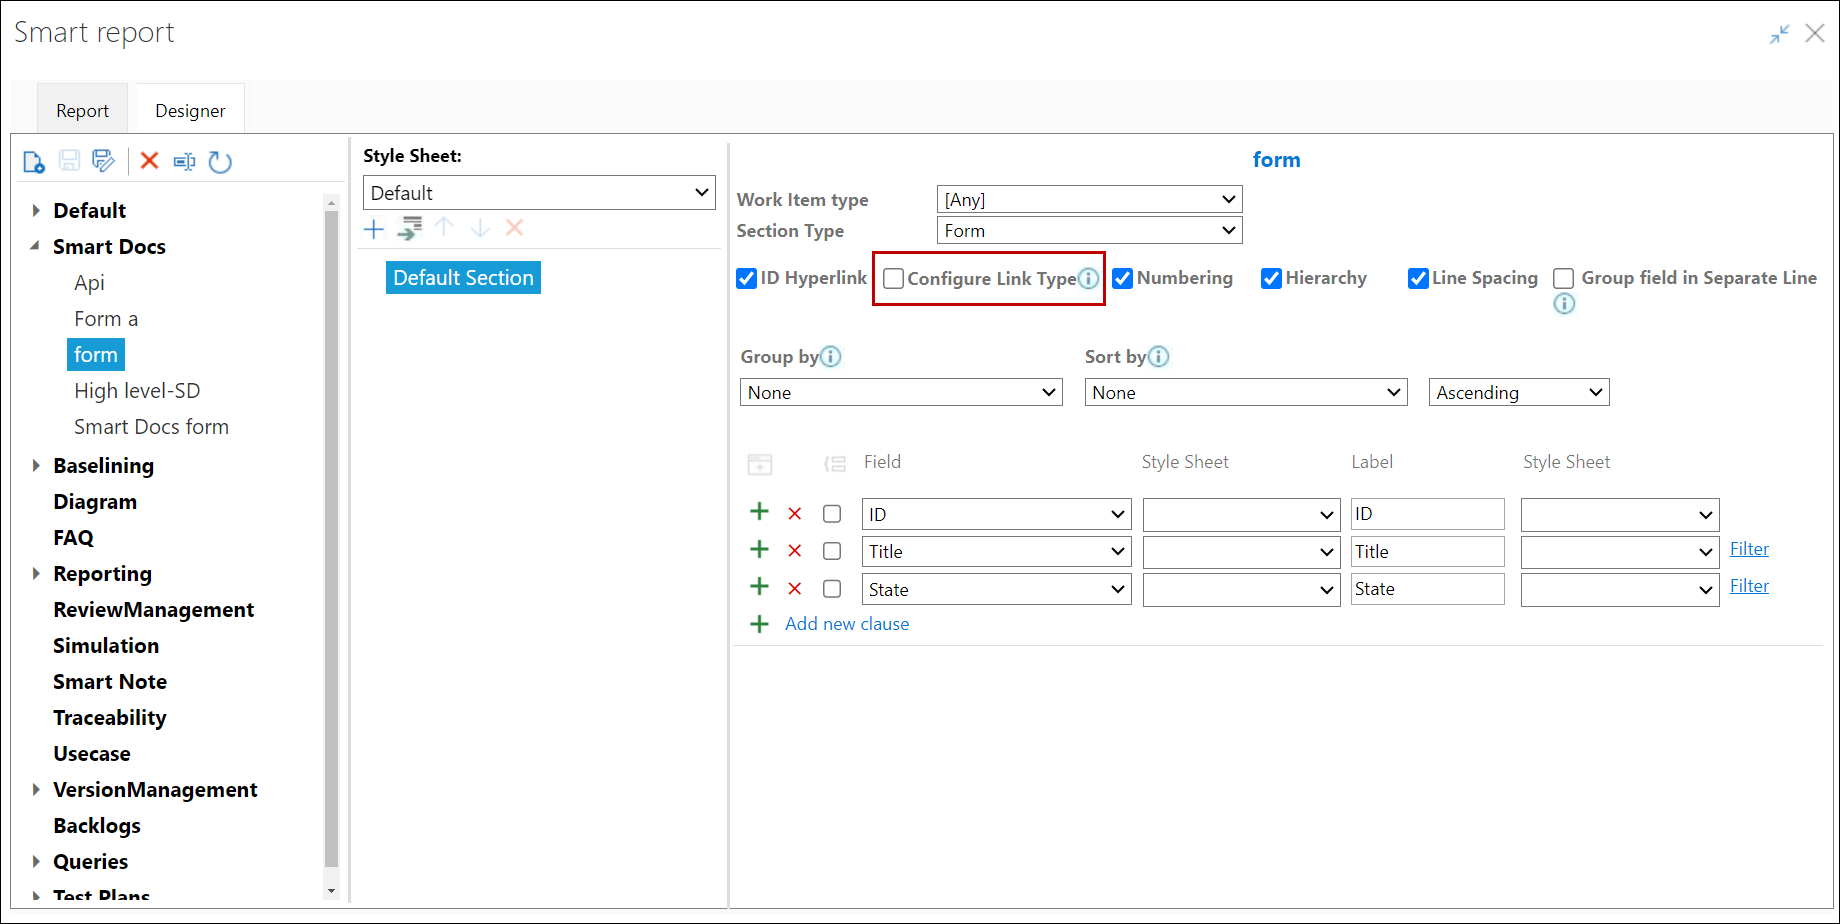
Task: Open the Title row label Style Sheet dropdown
Action: [1620, 551]
